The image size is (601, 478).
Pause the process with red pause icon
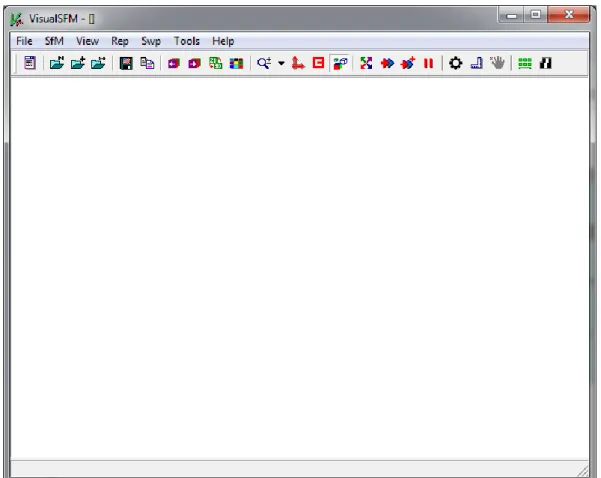(x=429, y=63)
